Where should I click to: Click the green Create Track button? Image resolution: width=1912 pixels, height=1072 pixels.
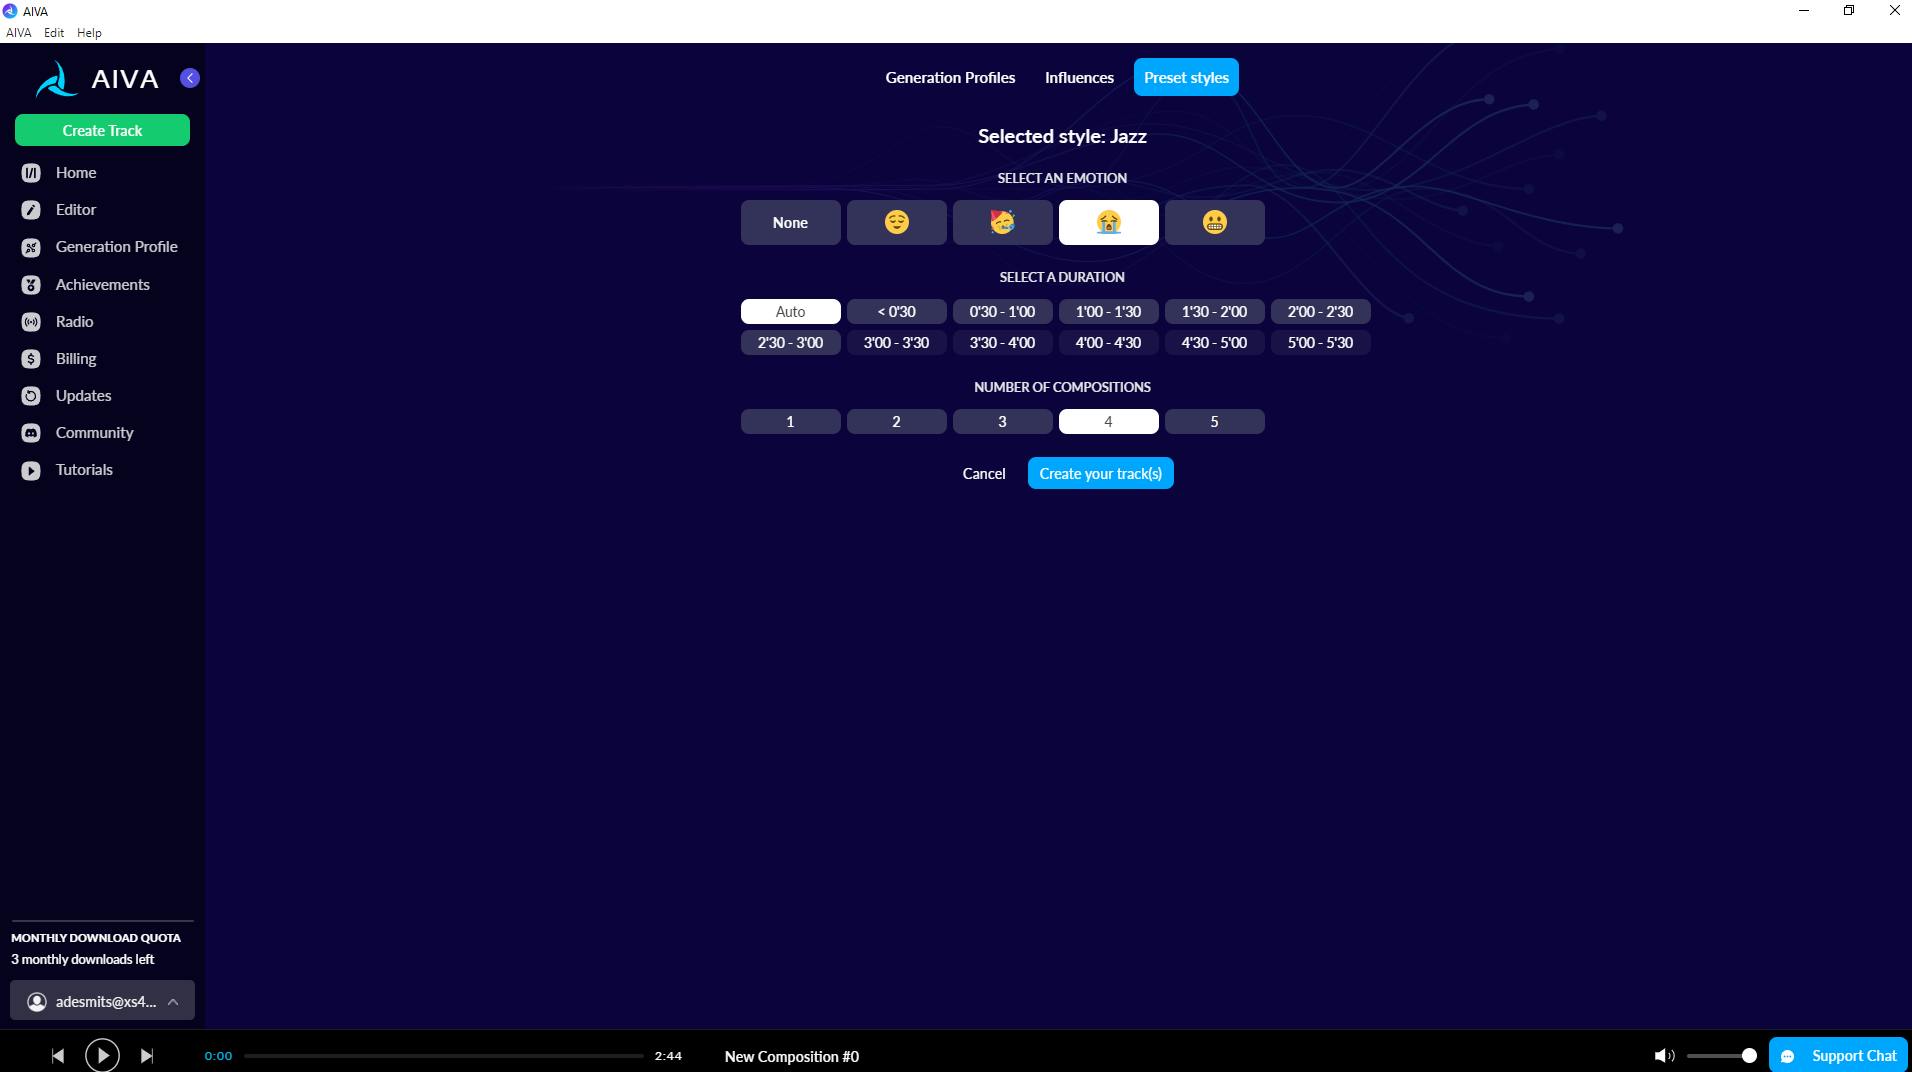pyautogui.click(x=102, y=131)
